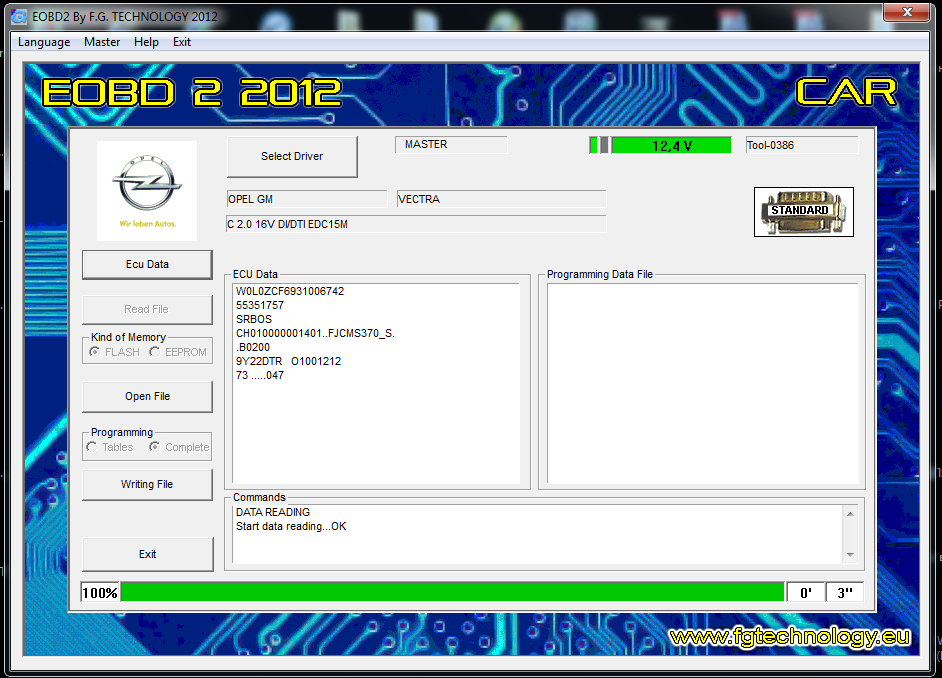The image size is (942, 678).
Task: Click the Tool-0386 field
Action: pos(802,145)
